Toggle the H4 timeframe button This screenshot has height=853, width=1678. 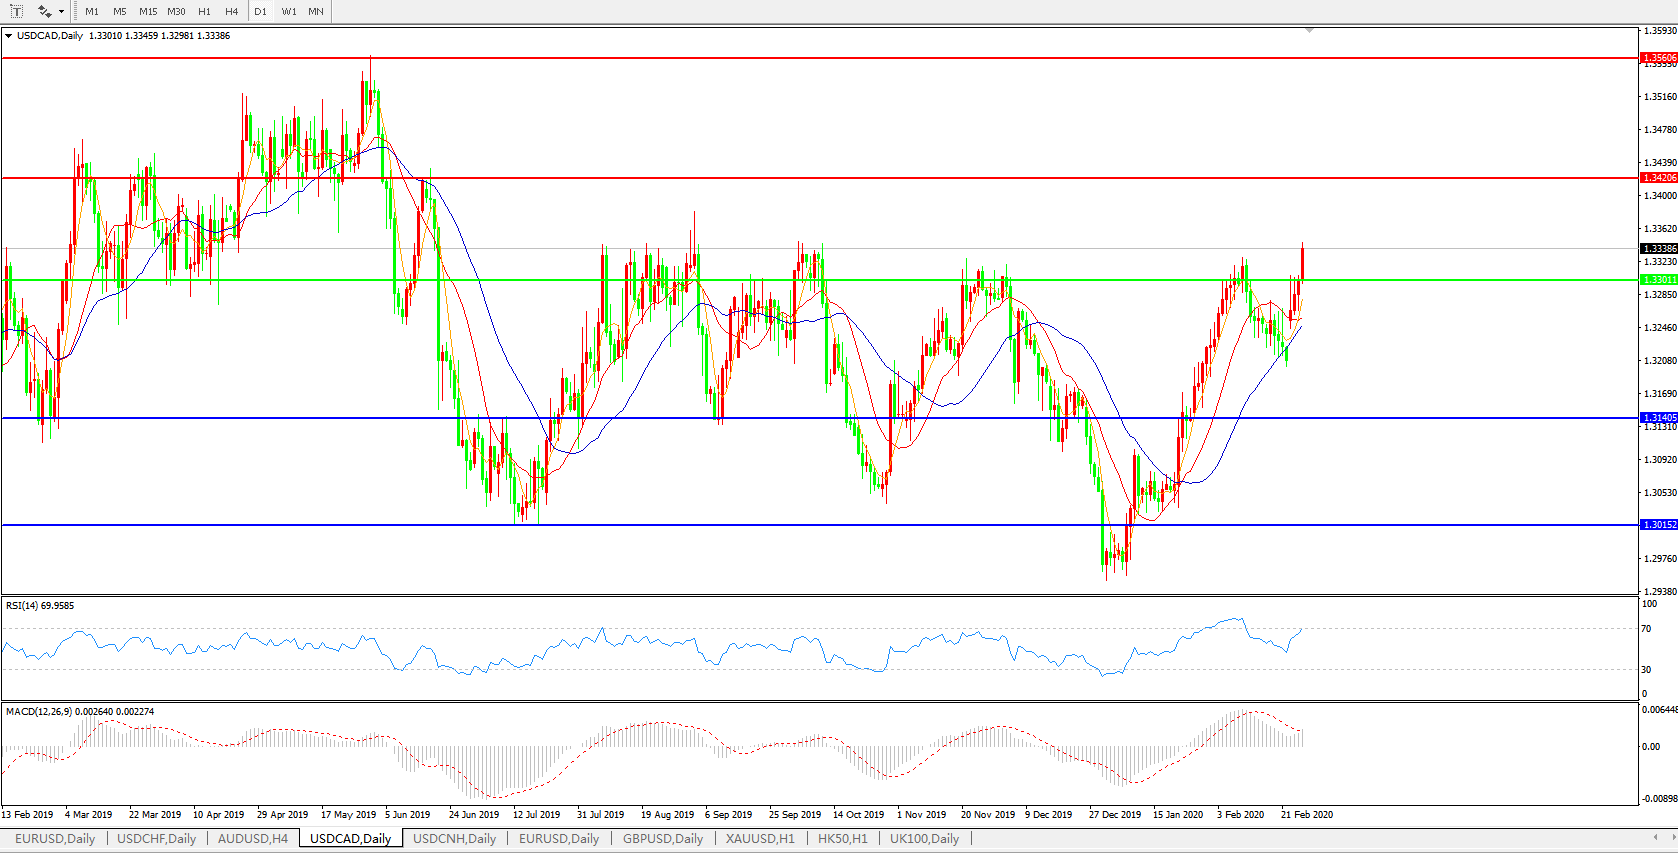[x=231, y=12]
